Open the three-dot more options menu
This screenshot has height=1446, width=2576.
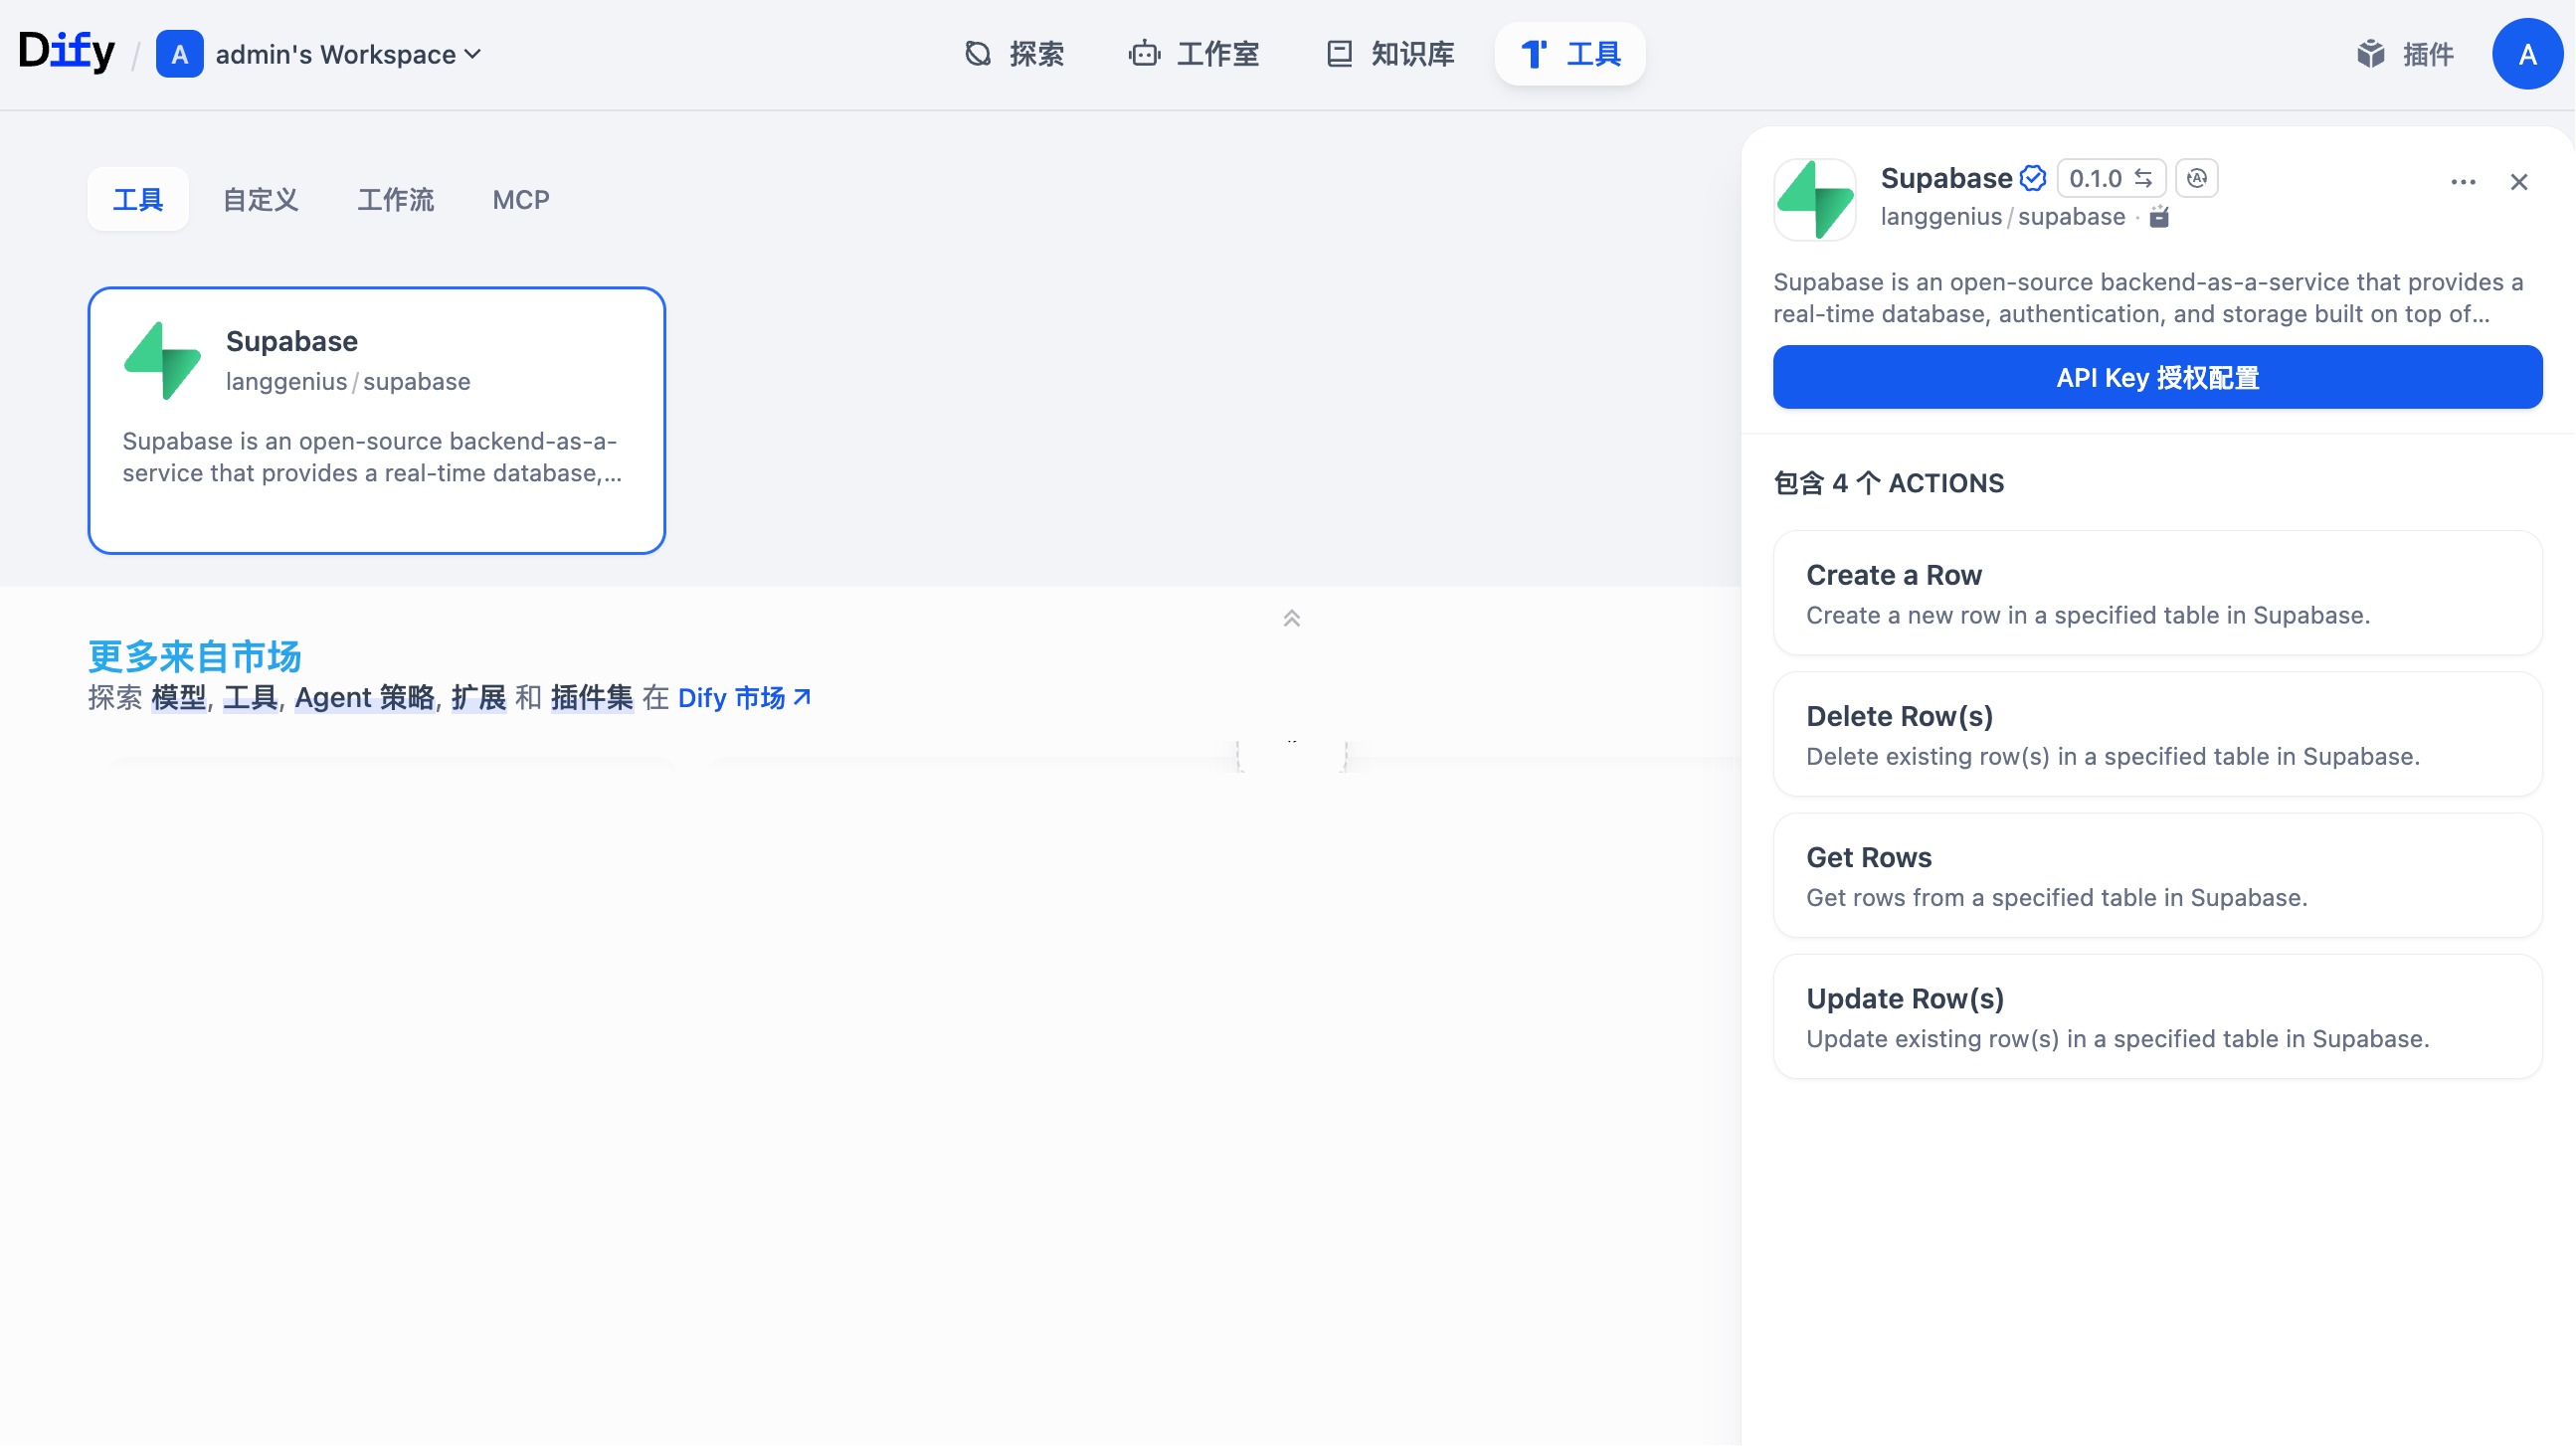[x=2463, y=182]
